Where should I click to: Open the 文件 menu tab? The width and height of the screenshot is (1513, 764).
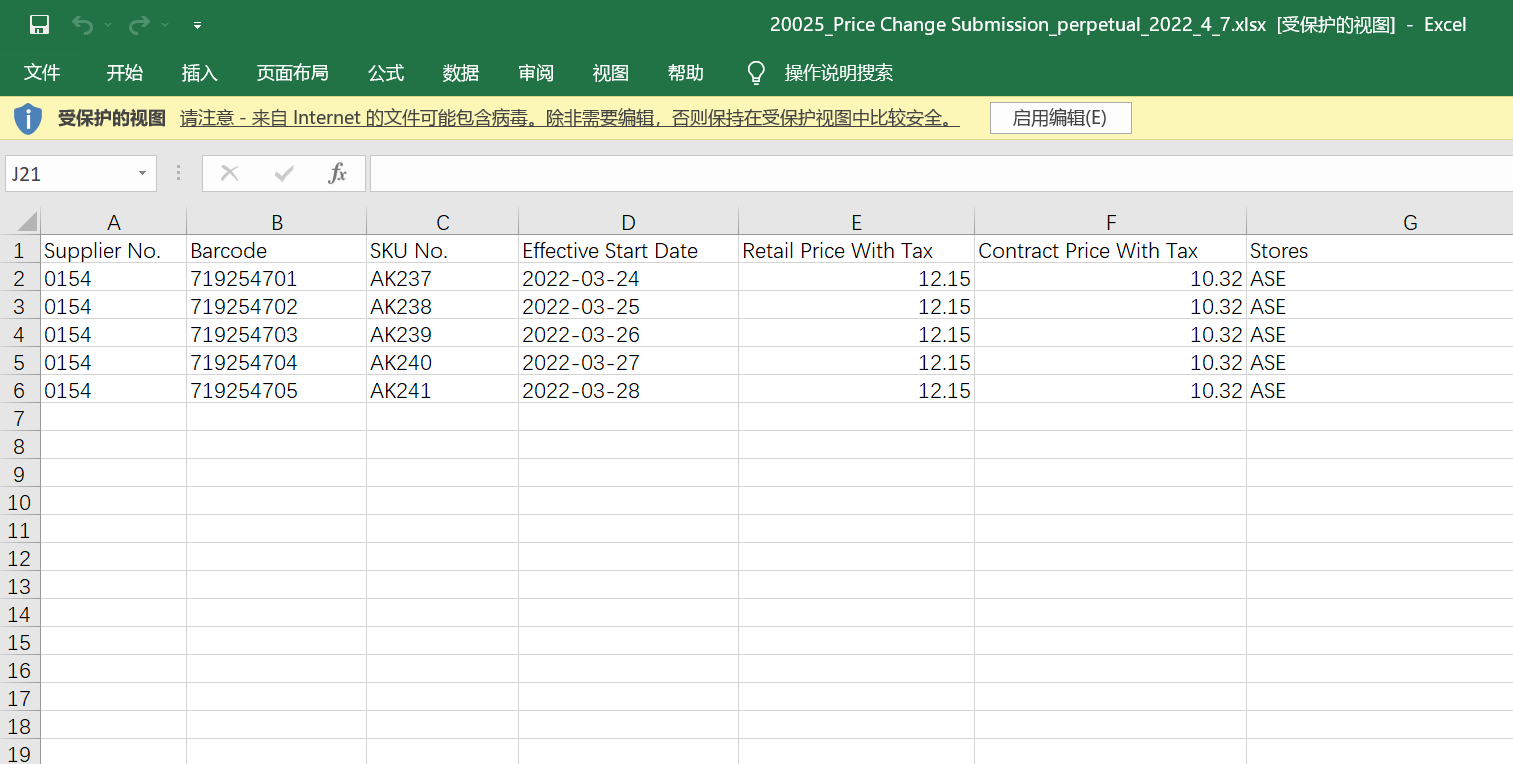coord(42,73)
